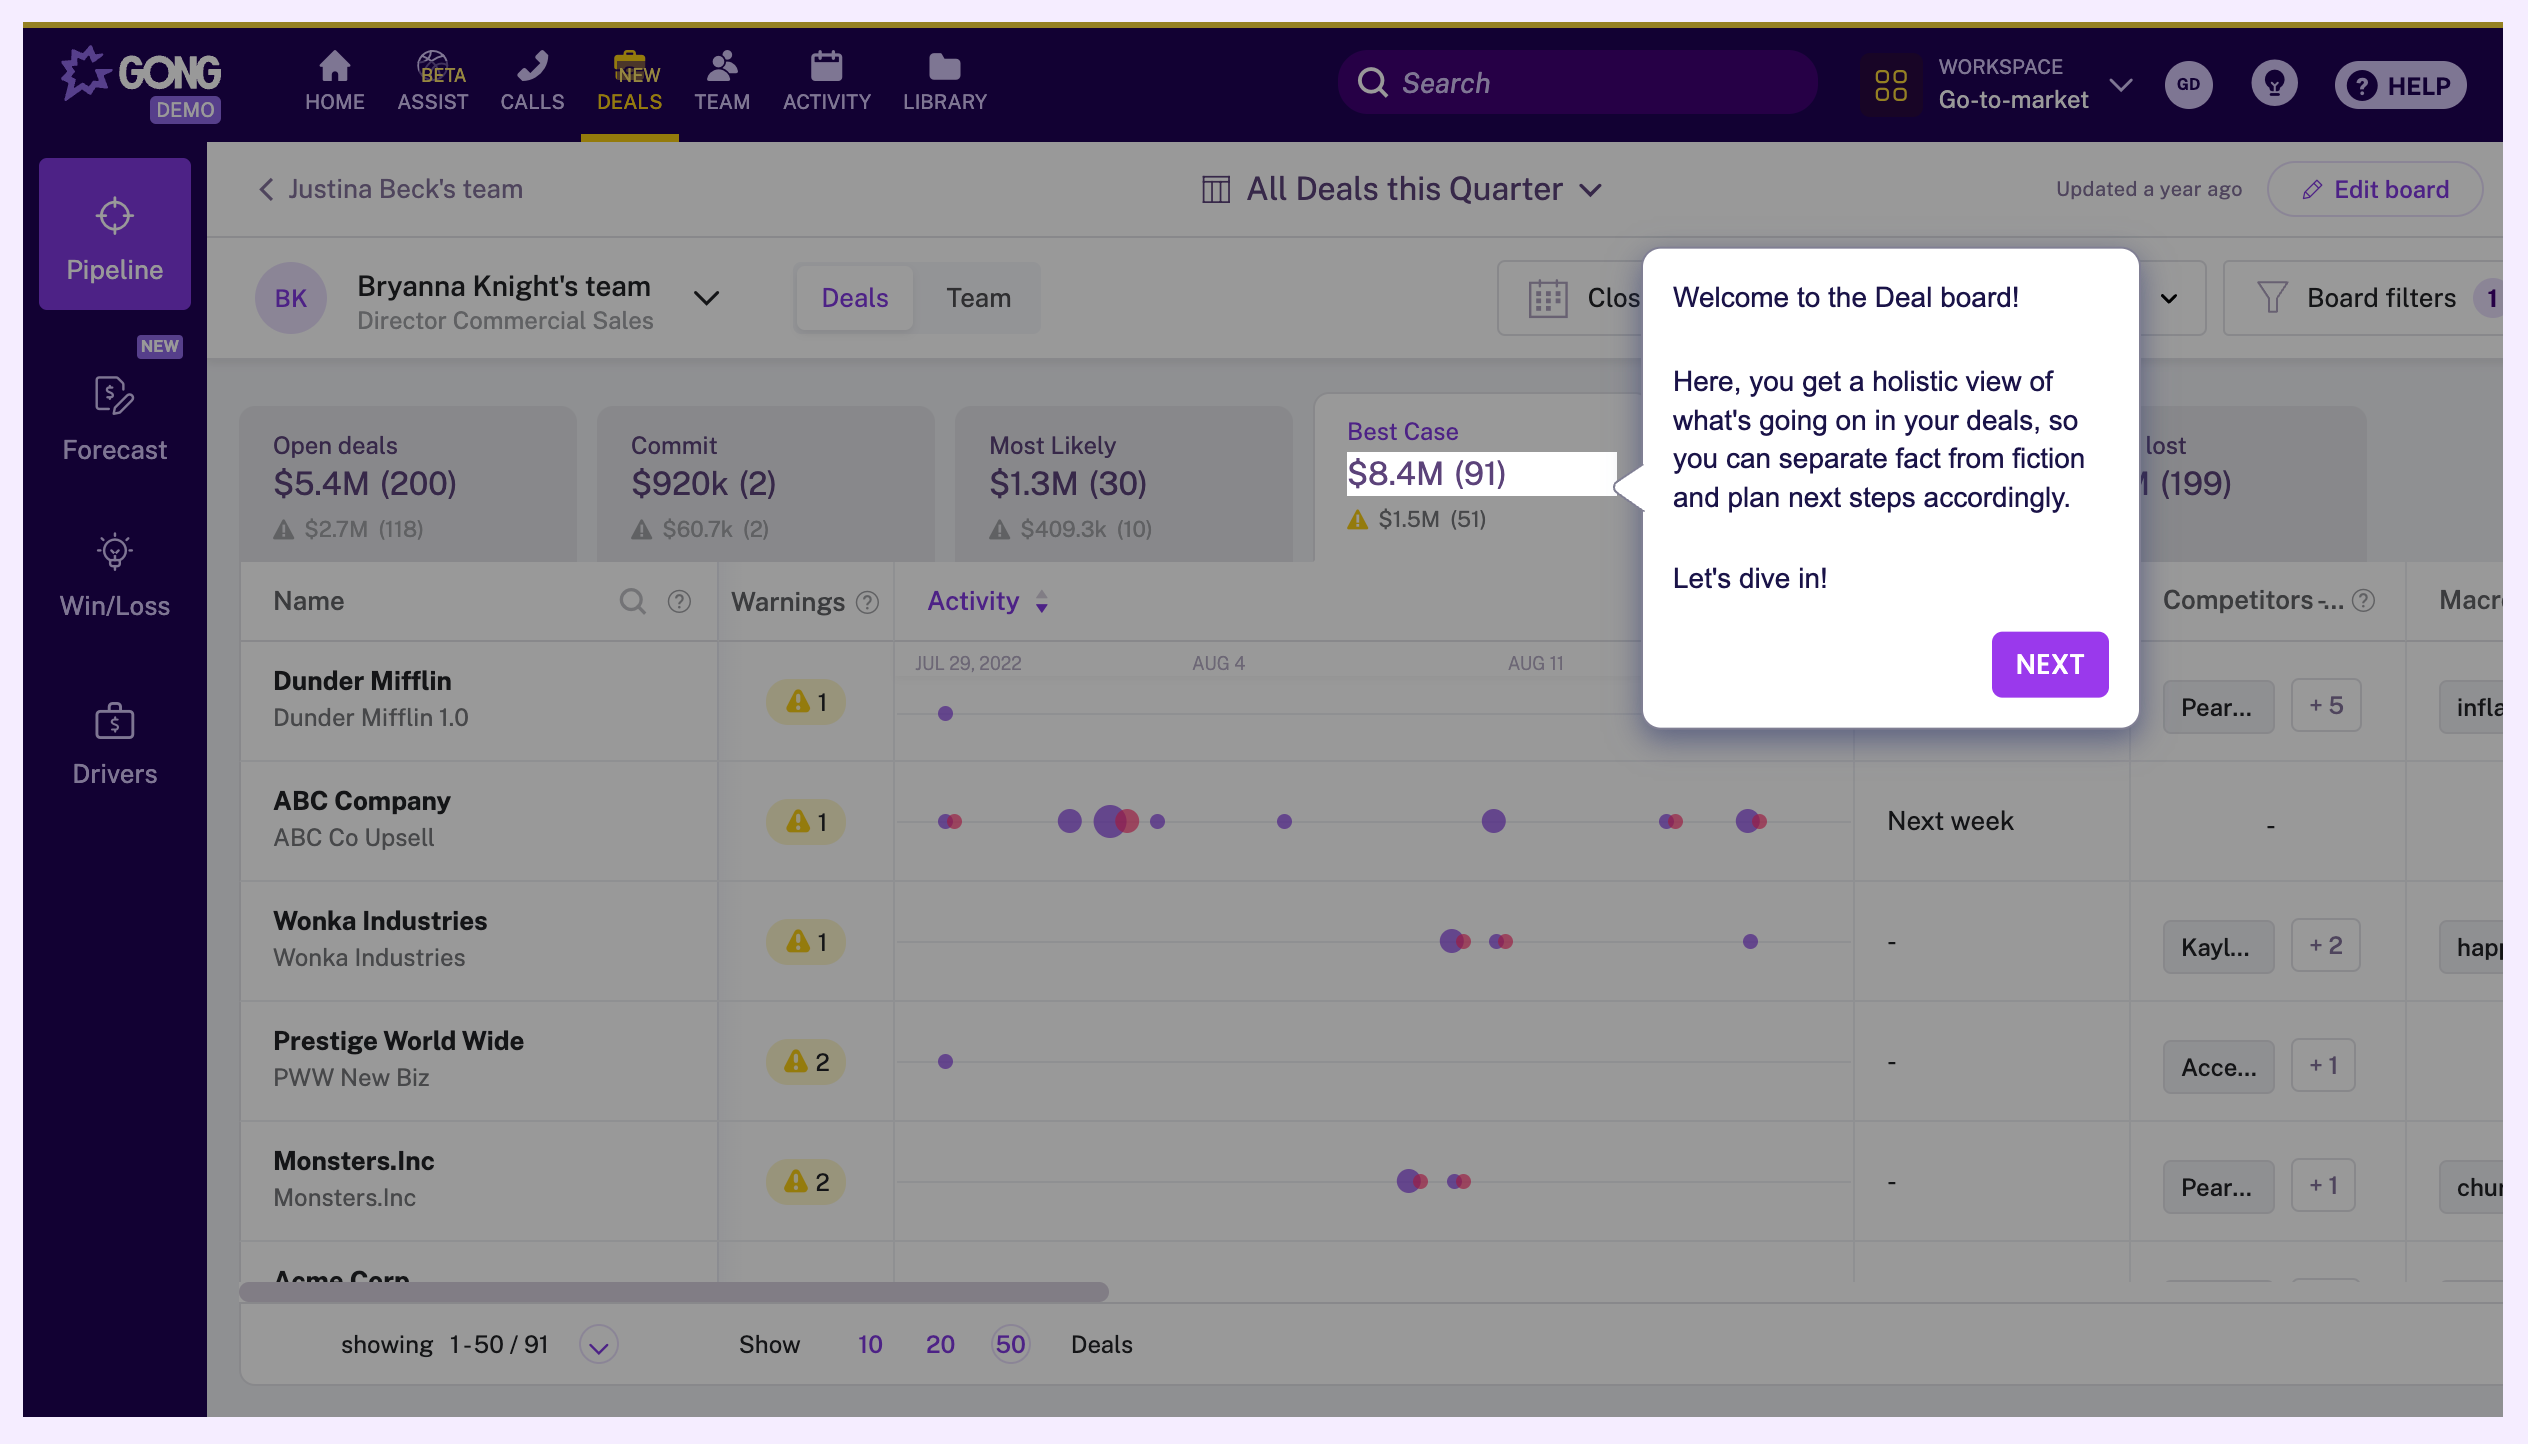
Task: Open the Wonka Industries deal
Action: pos(380,921)
